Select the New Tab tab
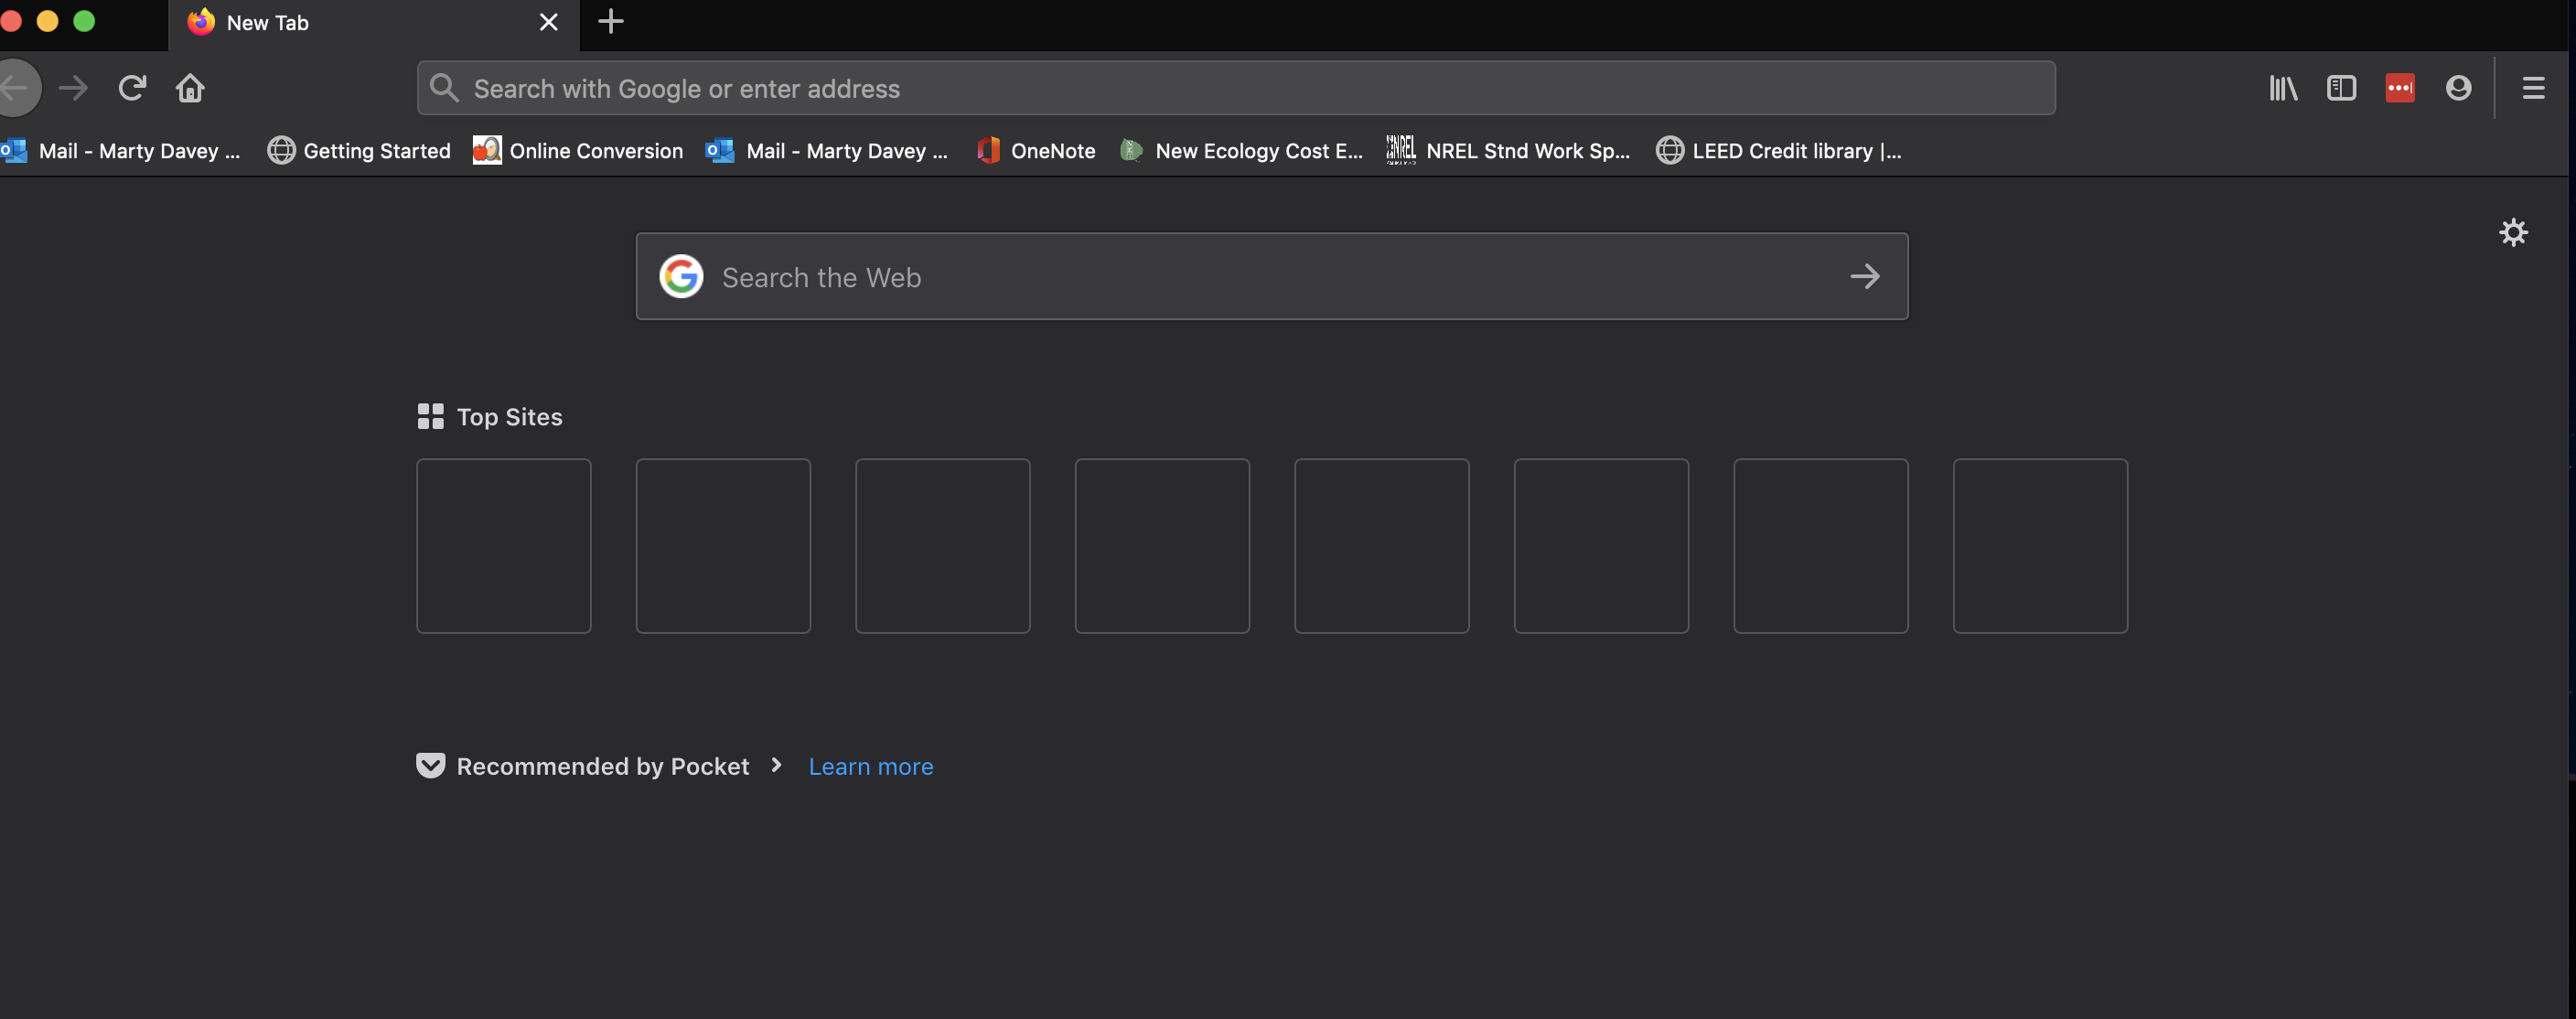This screenshot has width=2576, height=1019. (x=360, y=23)
